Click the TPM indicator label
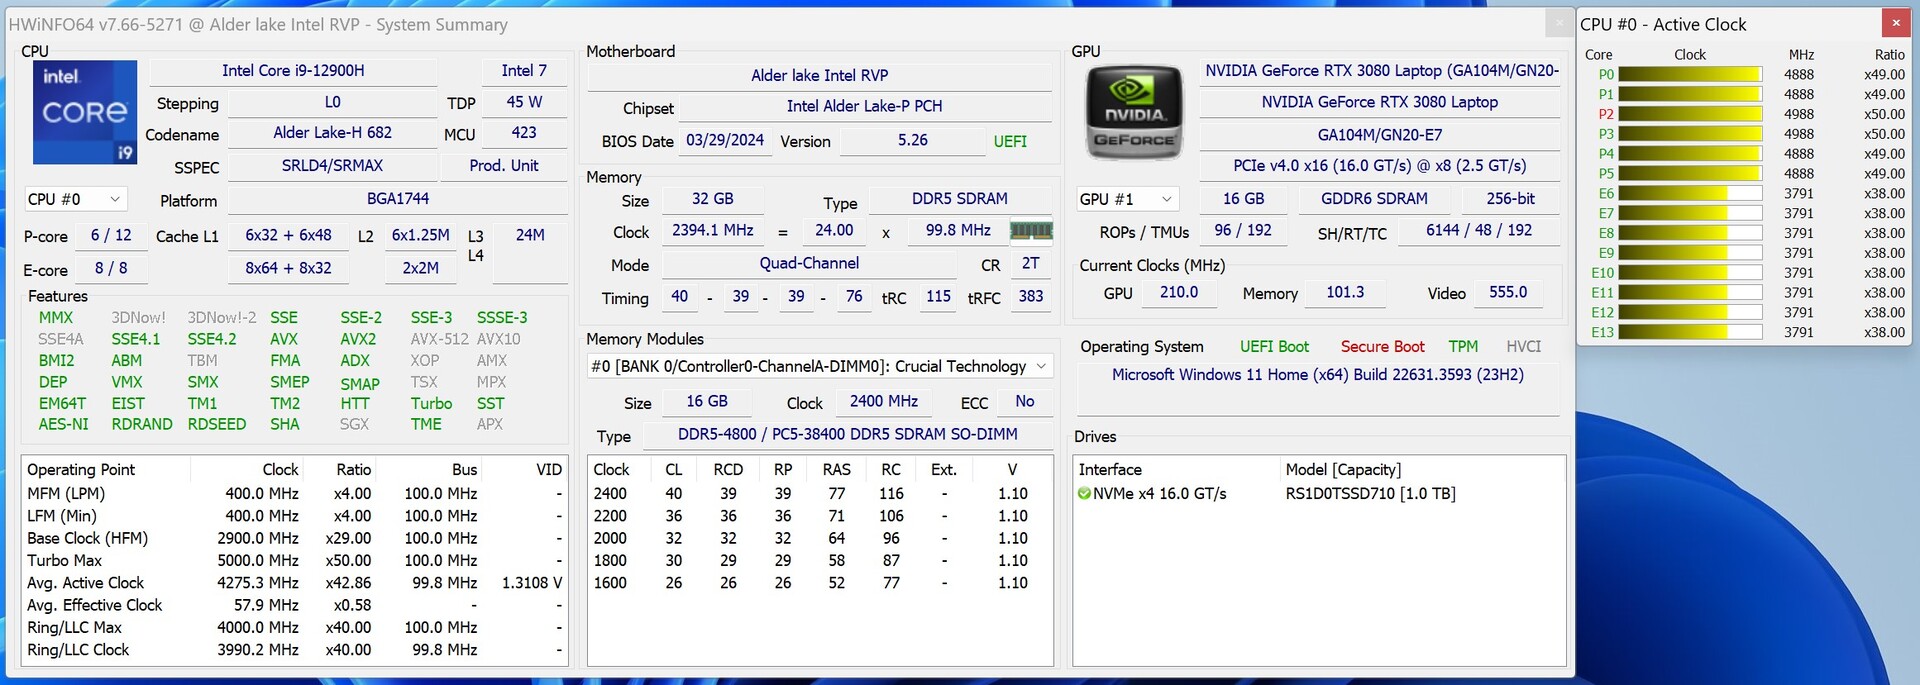This screenshot has height=685, width=1920. [x=1462, y=347]
